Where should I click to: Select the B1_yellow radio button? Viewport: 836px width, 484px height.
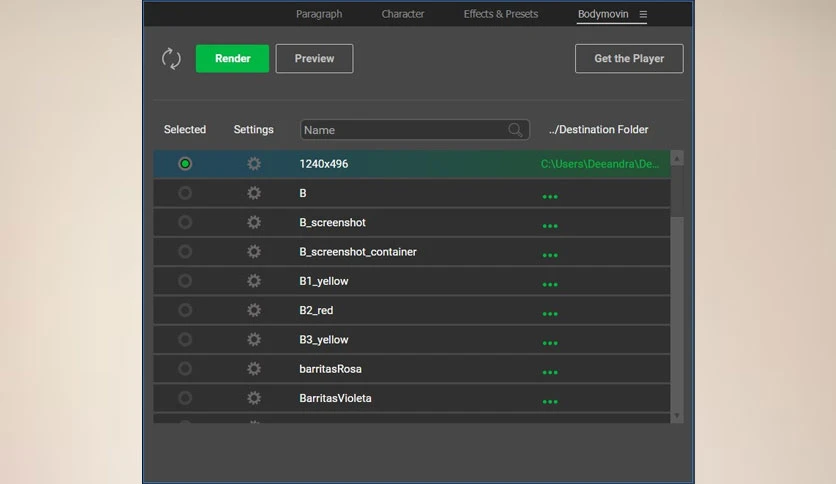coord(185,281)
